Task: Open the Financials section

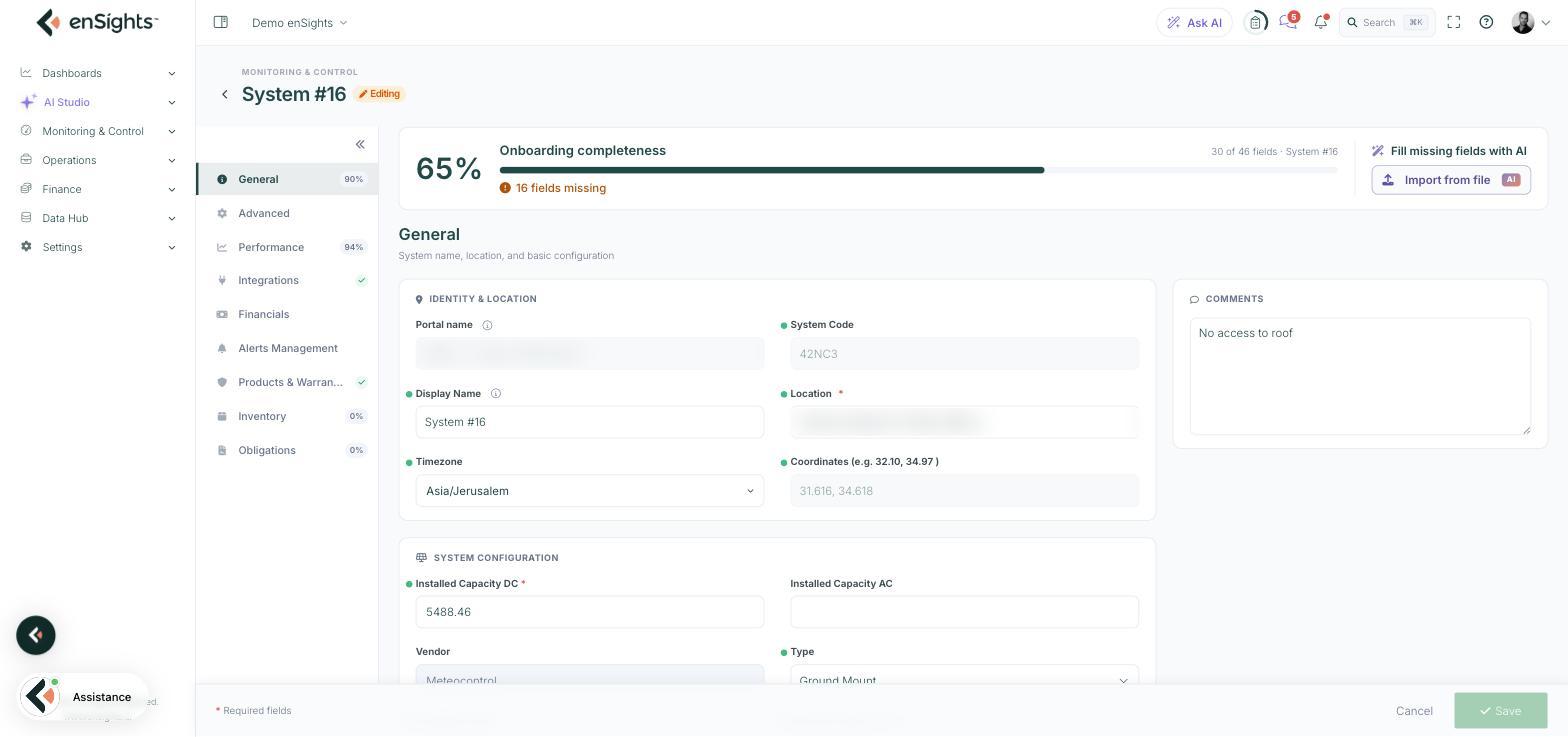Action: [x=288, y=314]
